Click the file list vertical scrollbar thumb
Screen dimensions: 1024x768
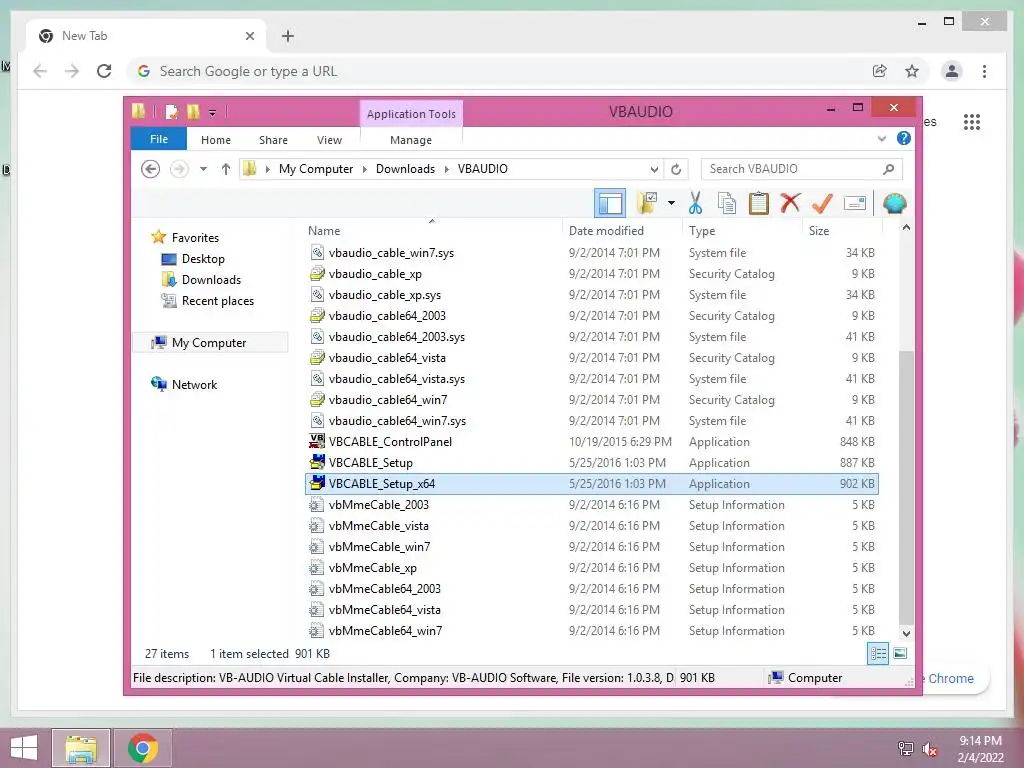[906, 488]
